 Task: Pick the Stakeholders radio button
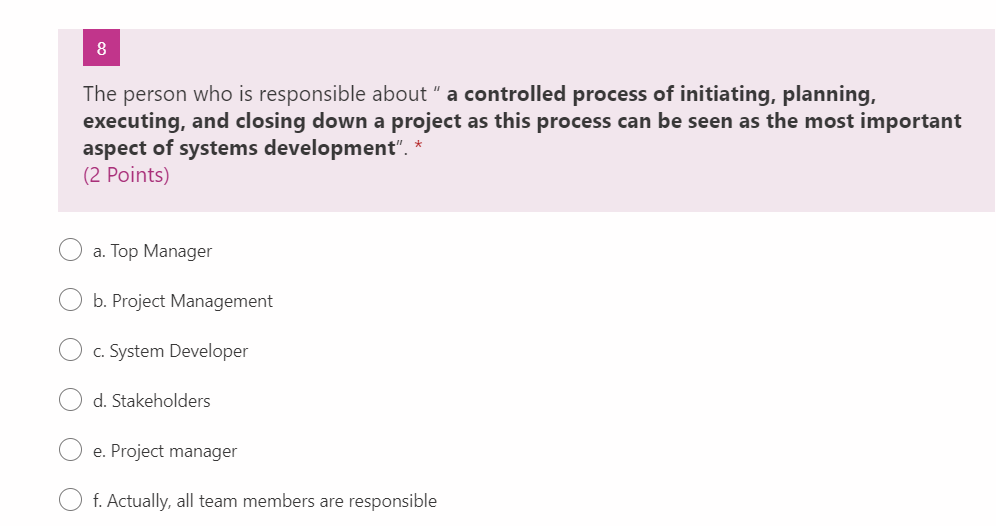[70, 400]
